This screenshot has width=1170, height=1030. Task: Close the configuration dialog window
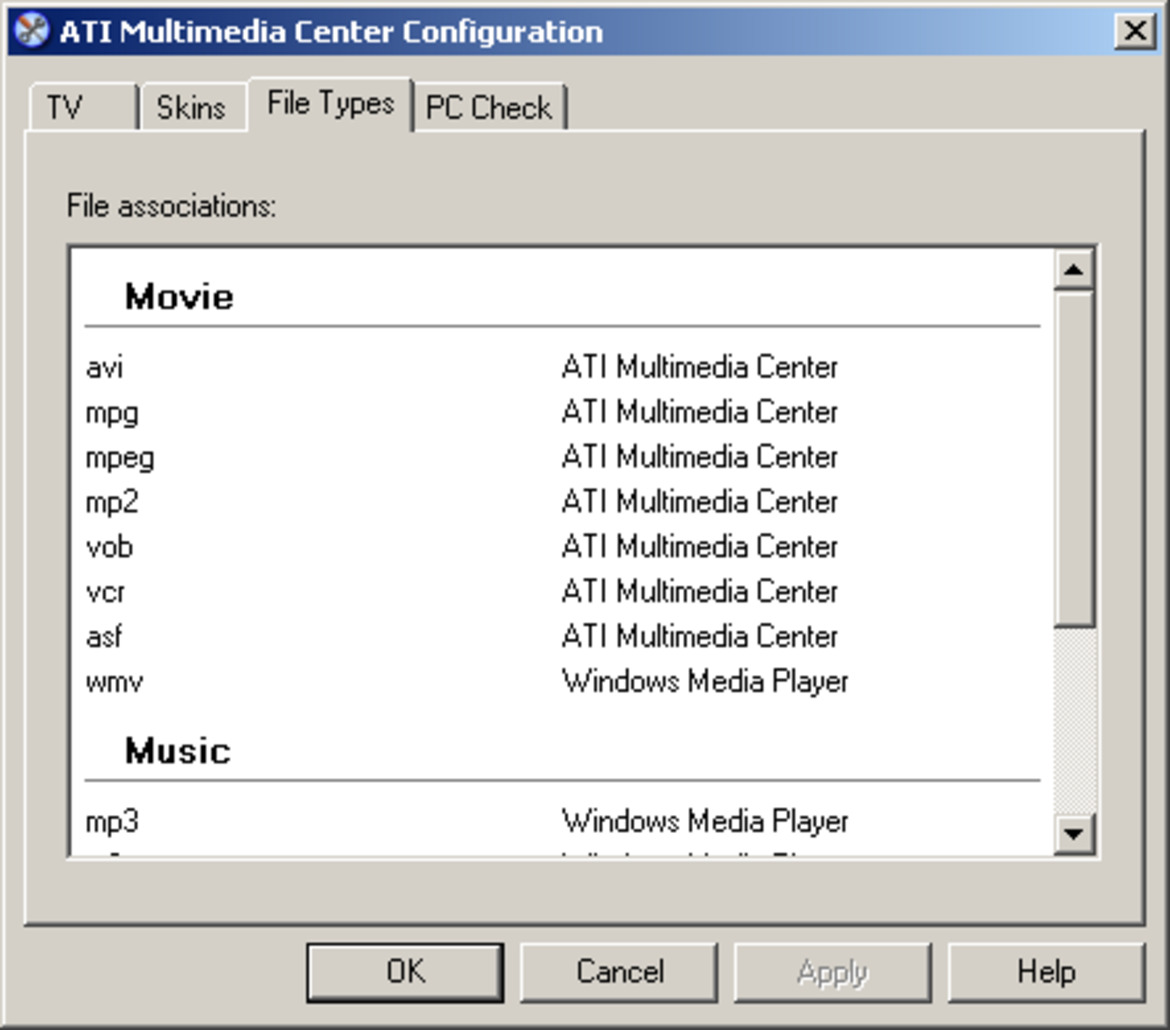pos(1135,31)
